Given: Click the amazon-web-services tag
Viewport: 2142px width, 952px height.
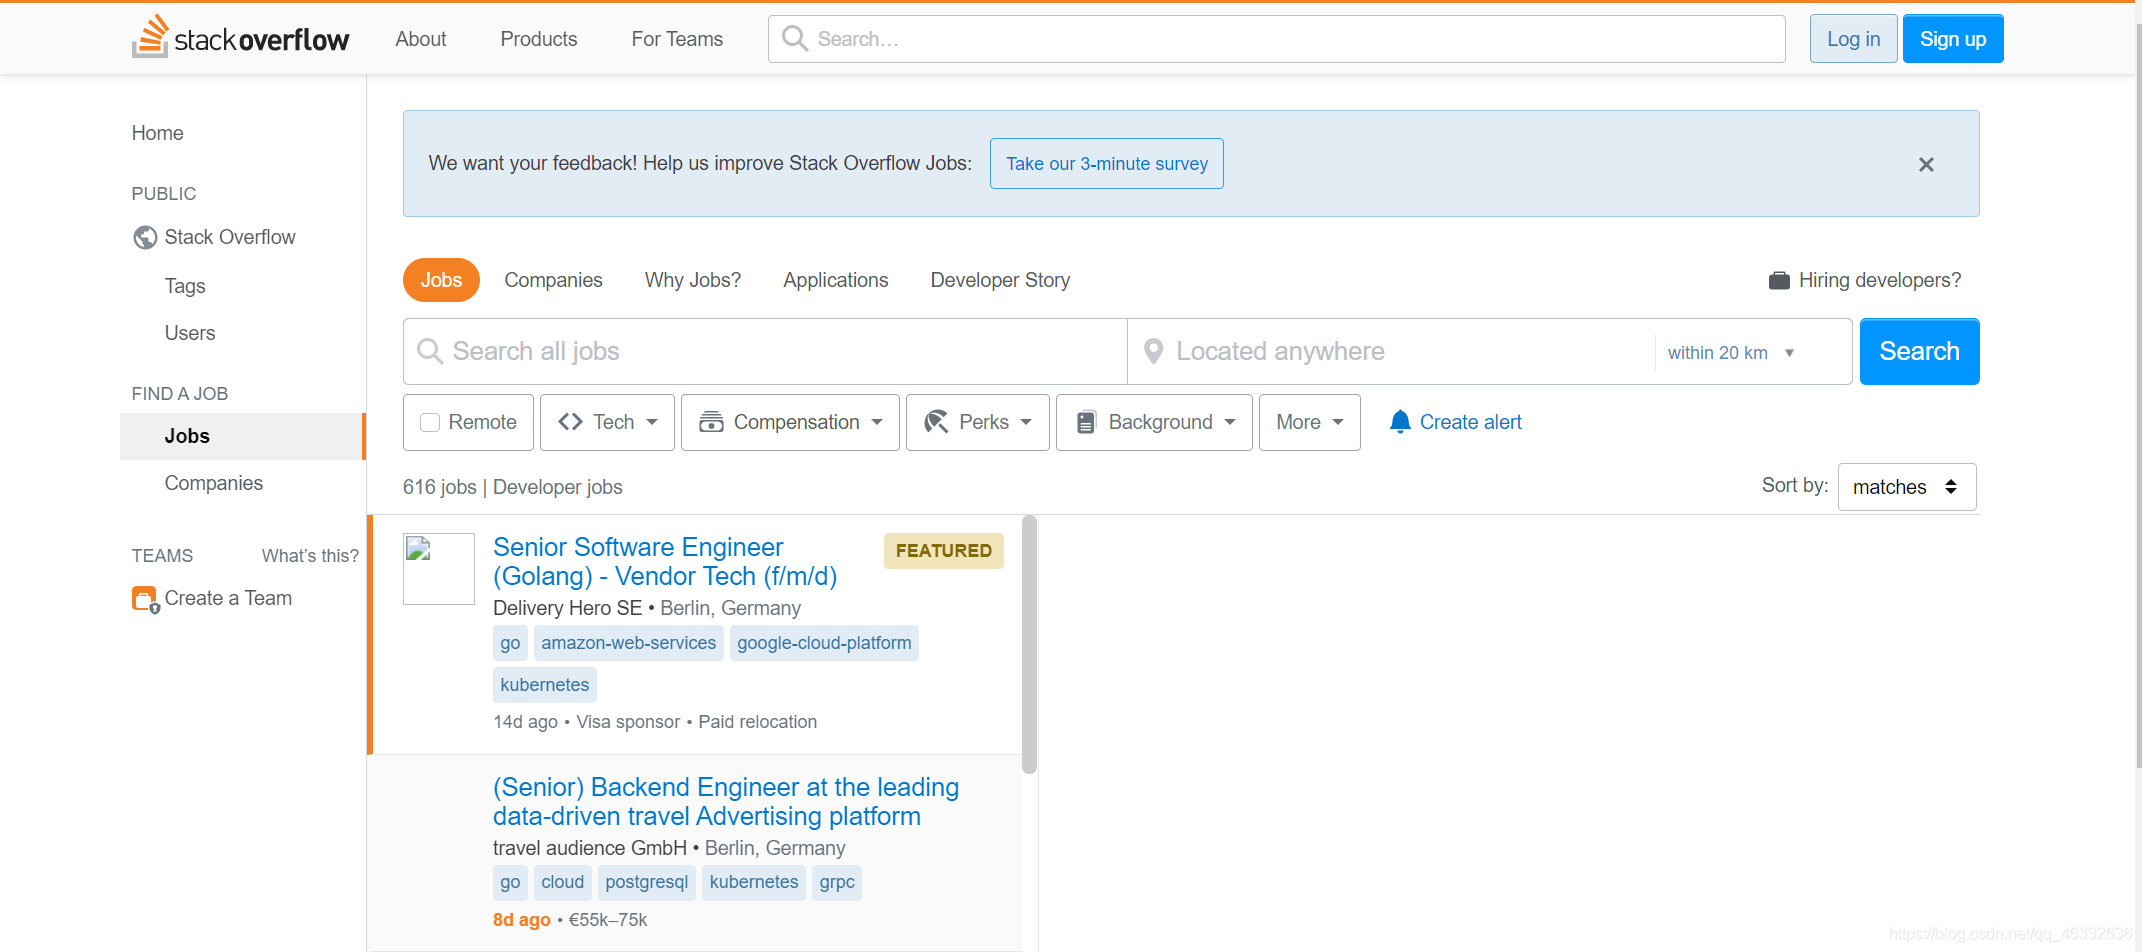Looking at the screenshot, I should pos(629,643).
